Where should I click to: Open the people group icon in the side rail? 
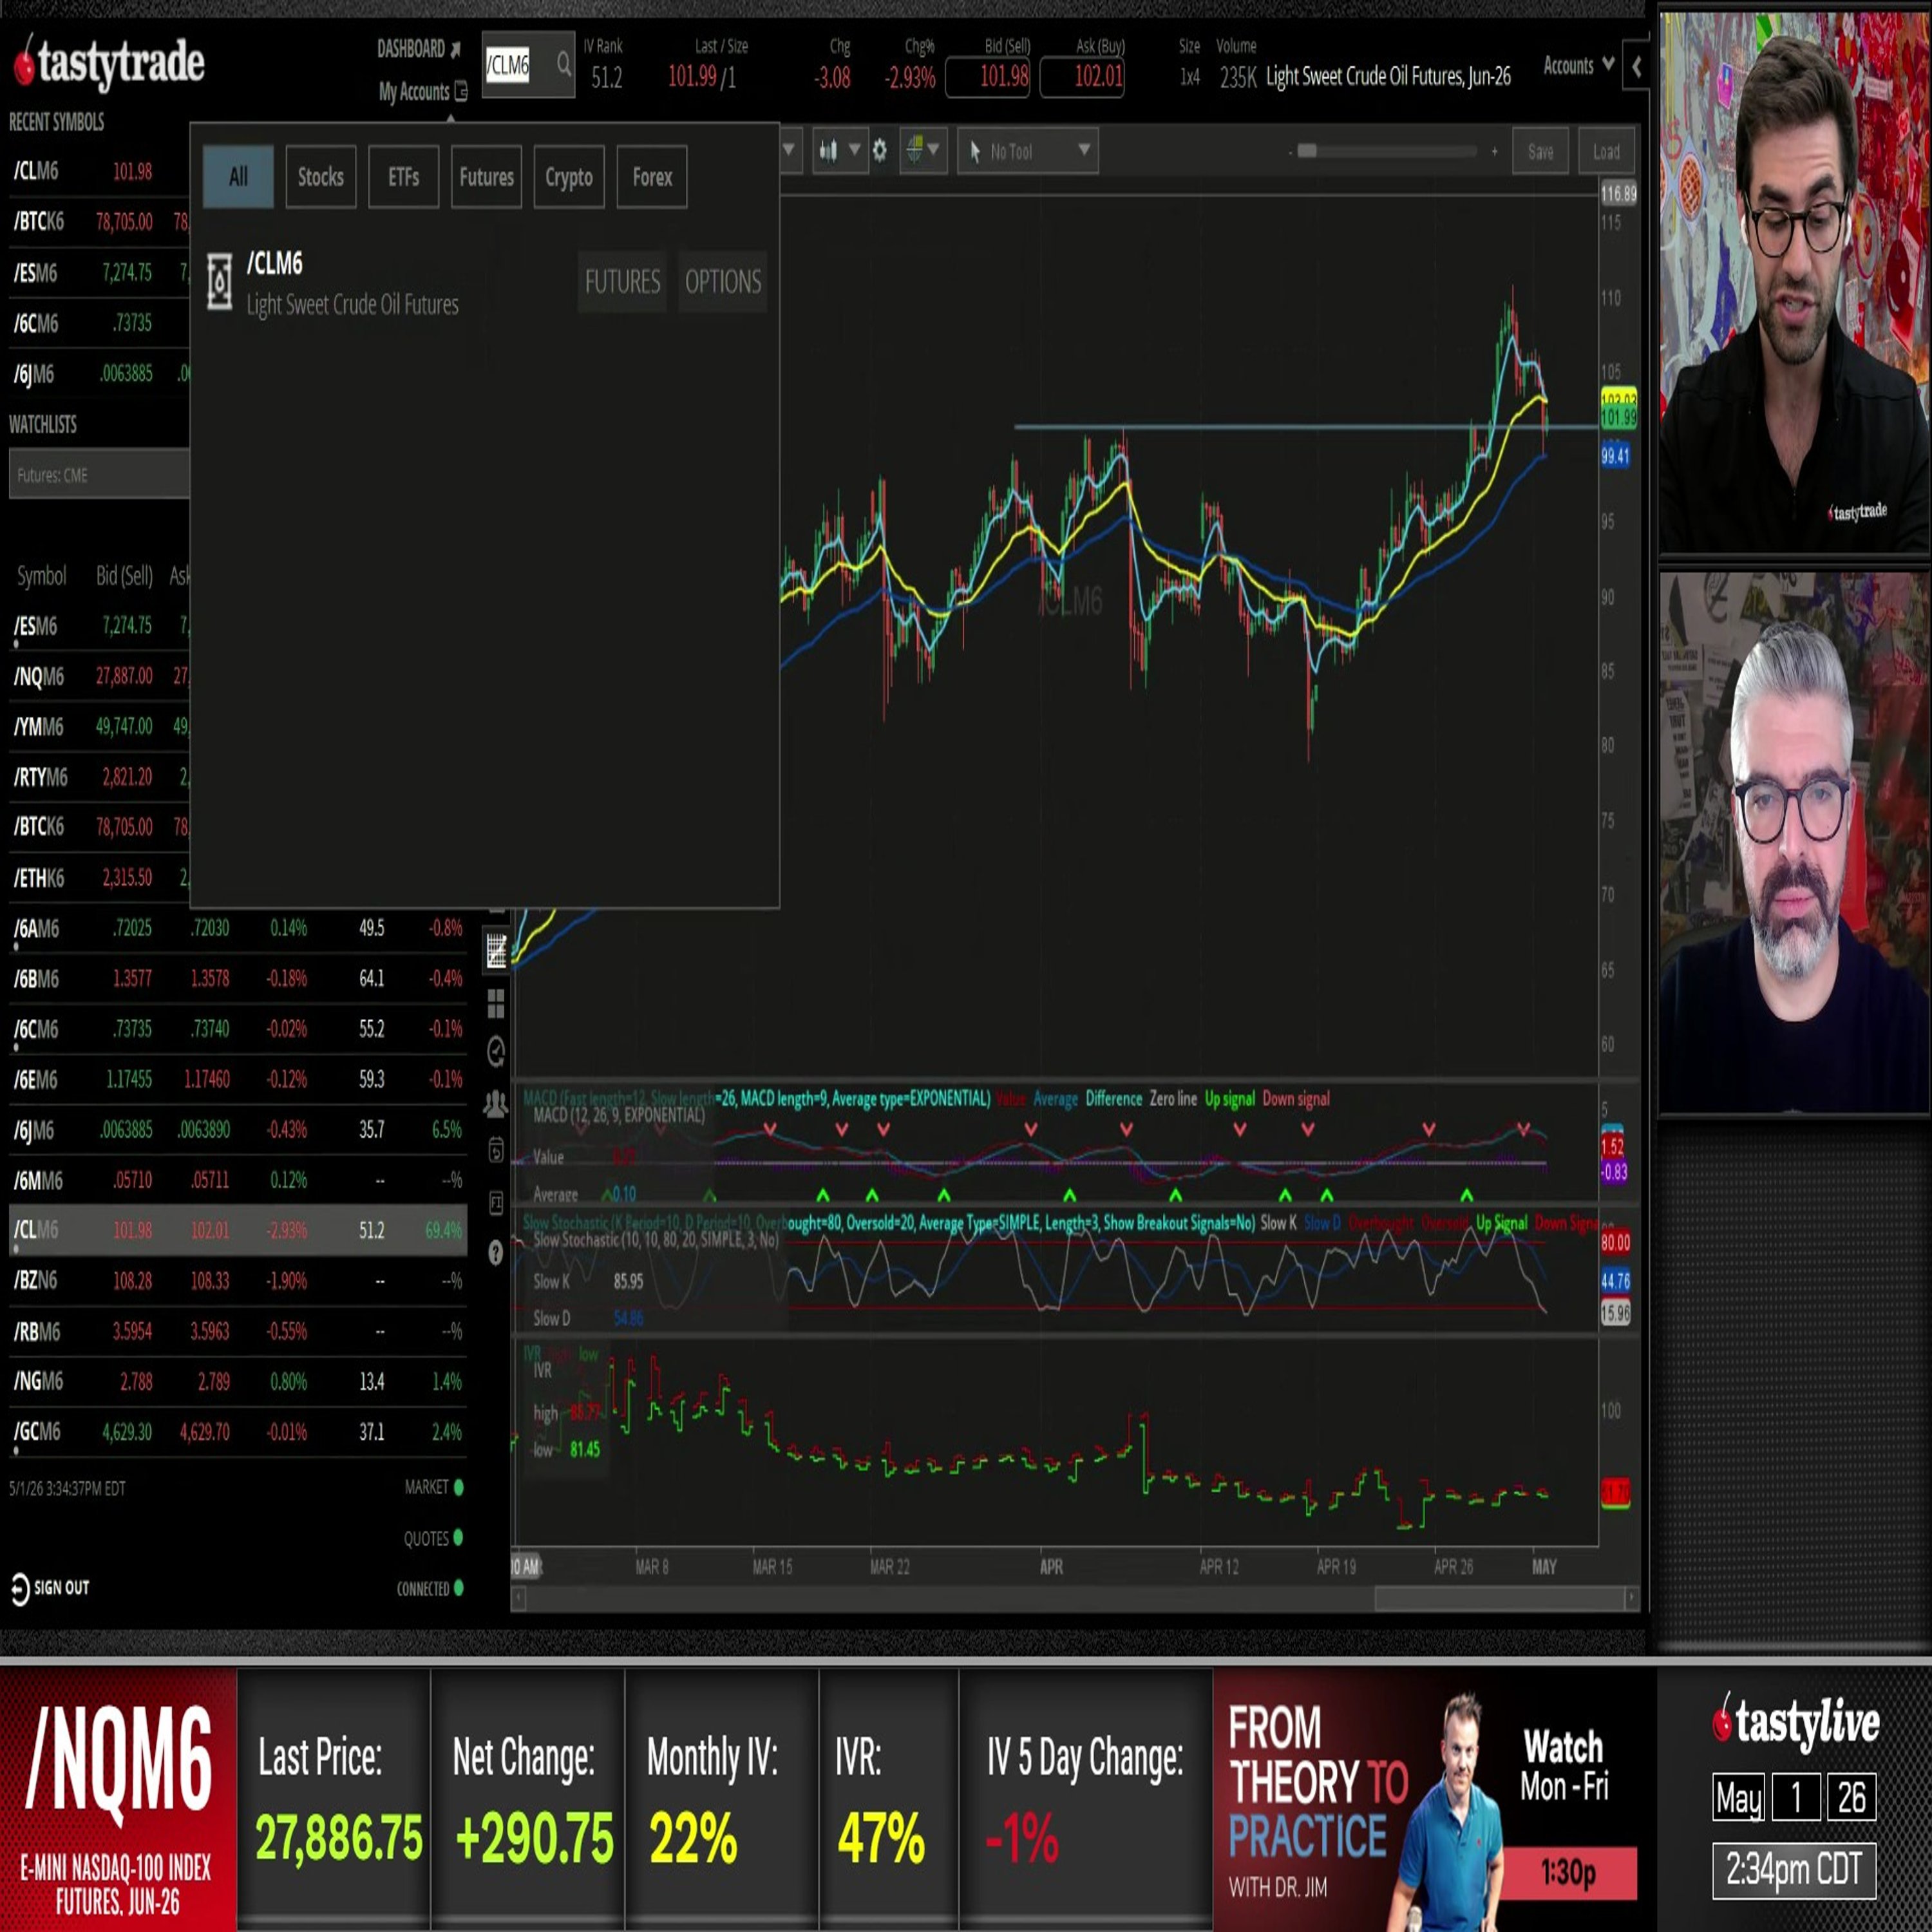(495, 1103)
